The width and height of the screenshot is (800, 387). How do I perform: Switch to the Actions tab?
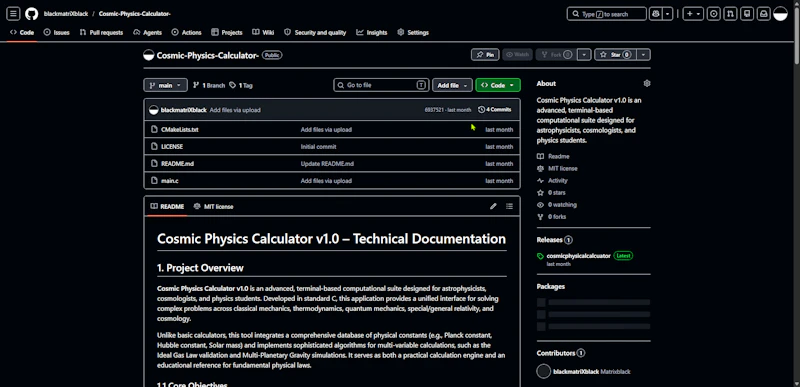click(187, 32)
